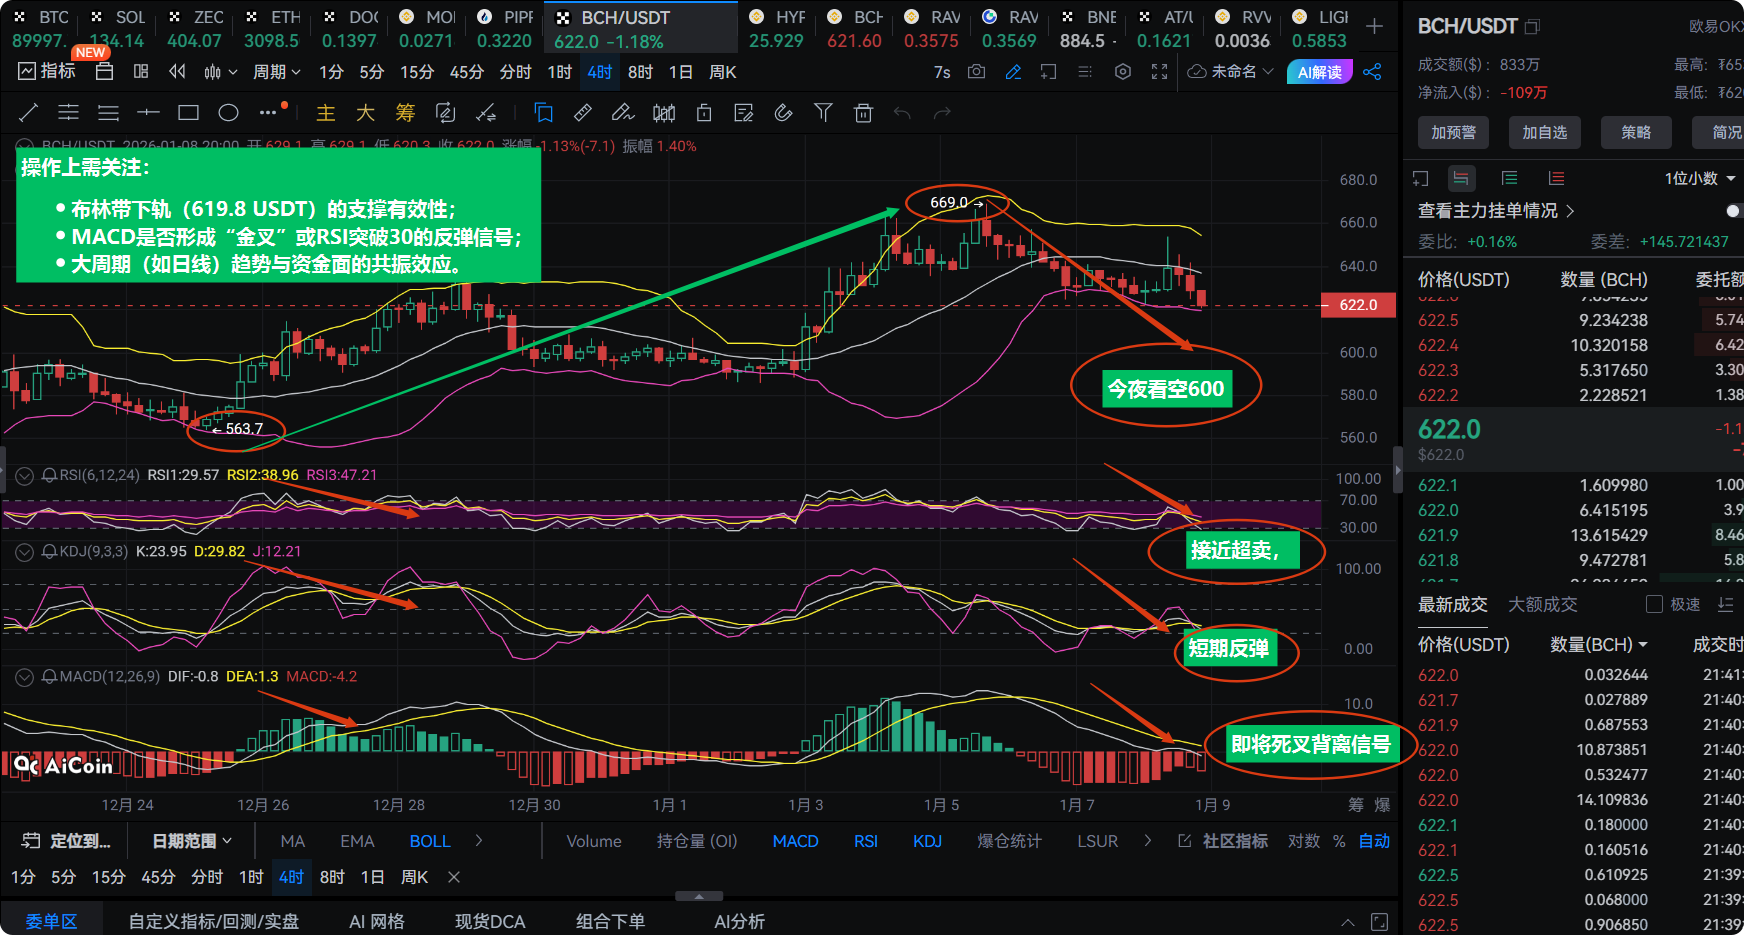The width and height of the screenshot is (1744, 935).
Task: Toggle the 极速 checkbox in latest trades
Action: pos(1654,604)
